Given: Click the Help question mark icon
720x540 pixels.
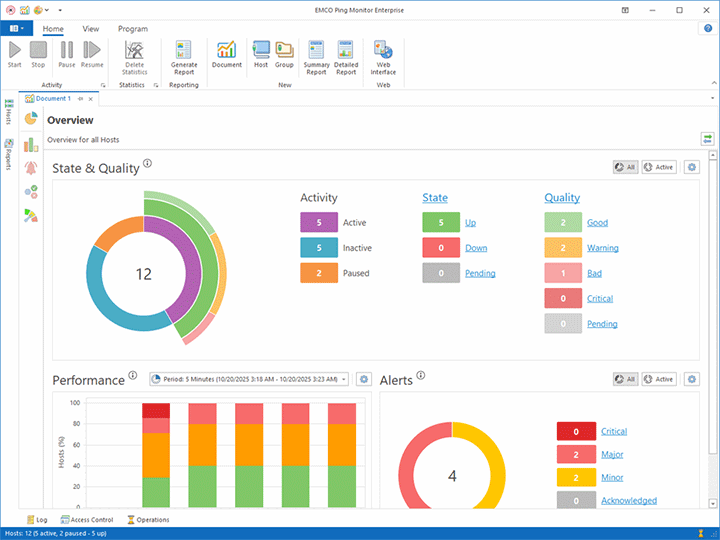Looking at the screenshot, I should click(708, 28).
